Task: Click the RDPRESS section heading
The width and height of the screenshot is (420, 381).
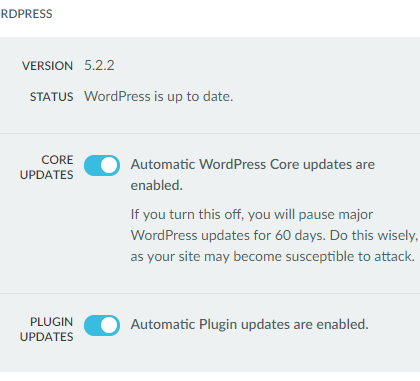Action: (x=26, y=14)
